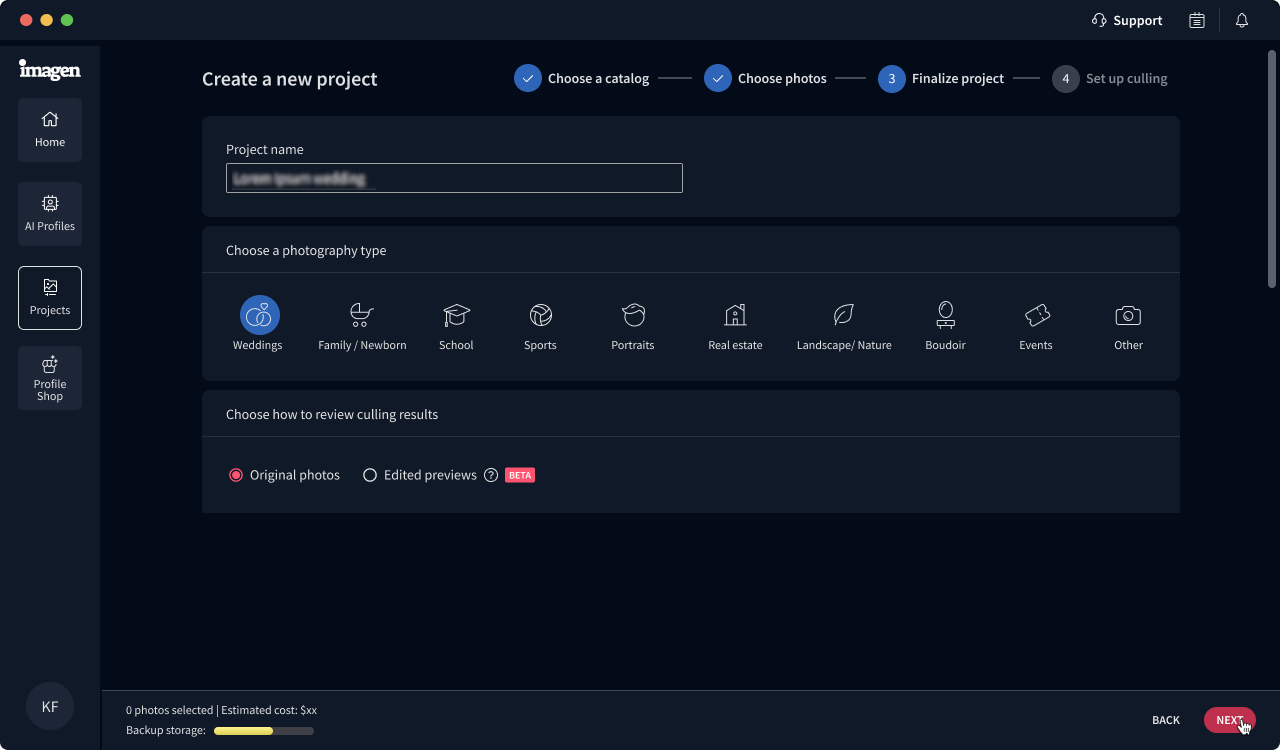Click step 3, Finalize project

[x=941, y=78]
